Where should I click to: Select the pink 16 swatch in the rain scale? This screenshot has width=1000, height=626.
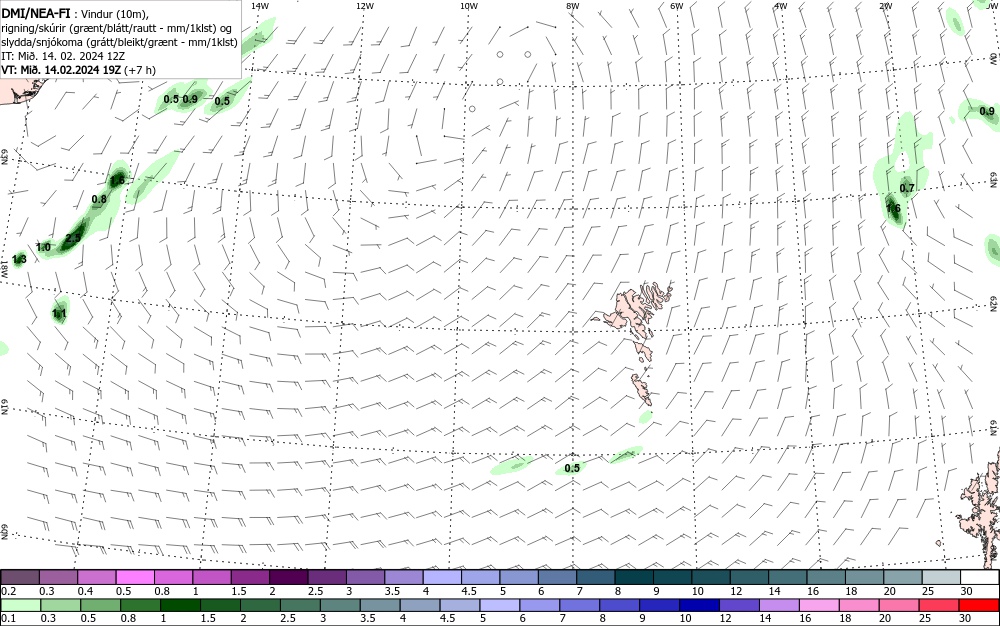(x=820, y=606)
